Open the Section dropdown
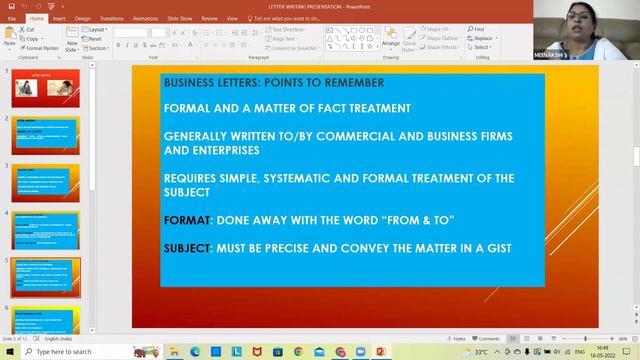The height and width of the screenshot is (360, 640). [96, 48]
